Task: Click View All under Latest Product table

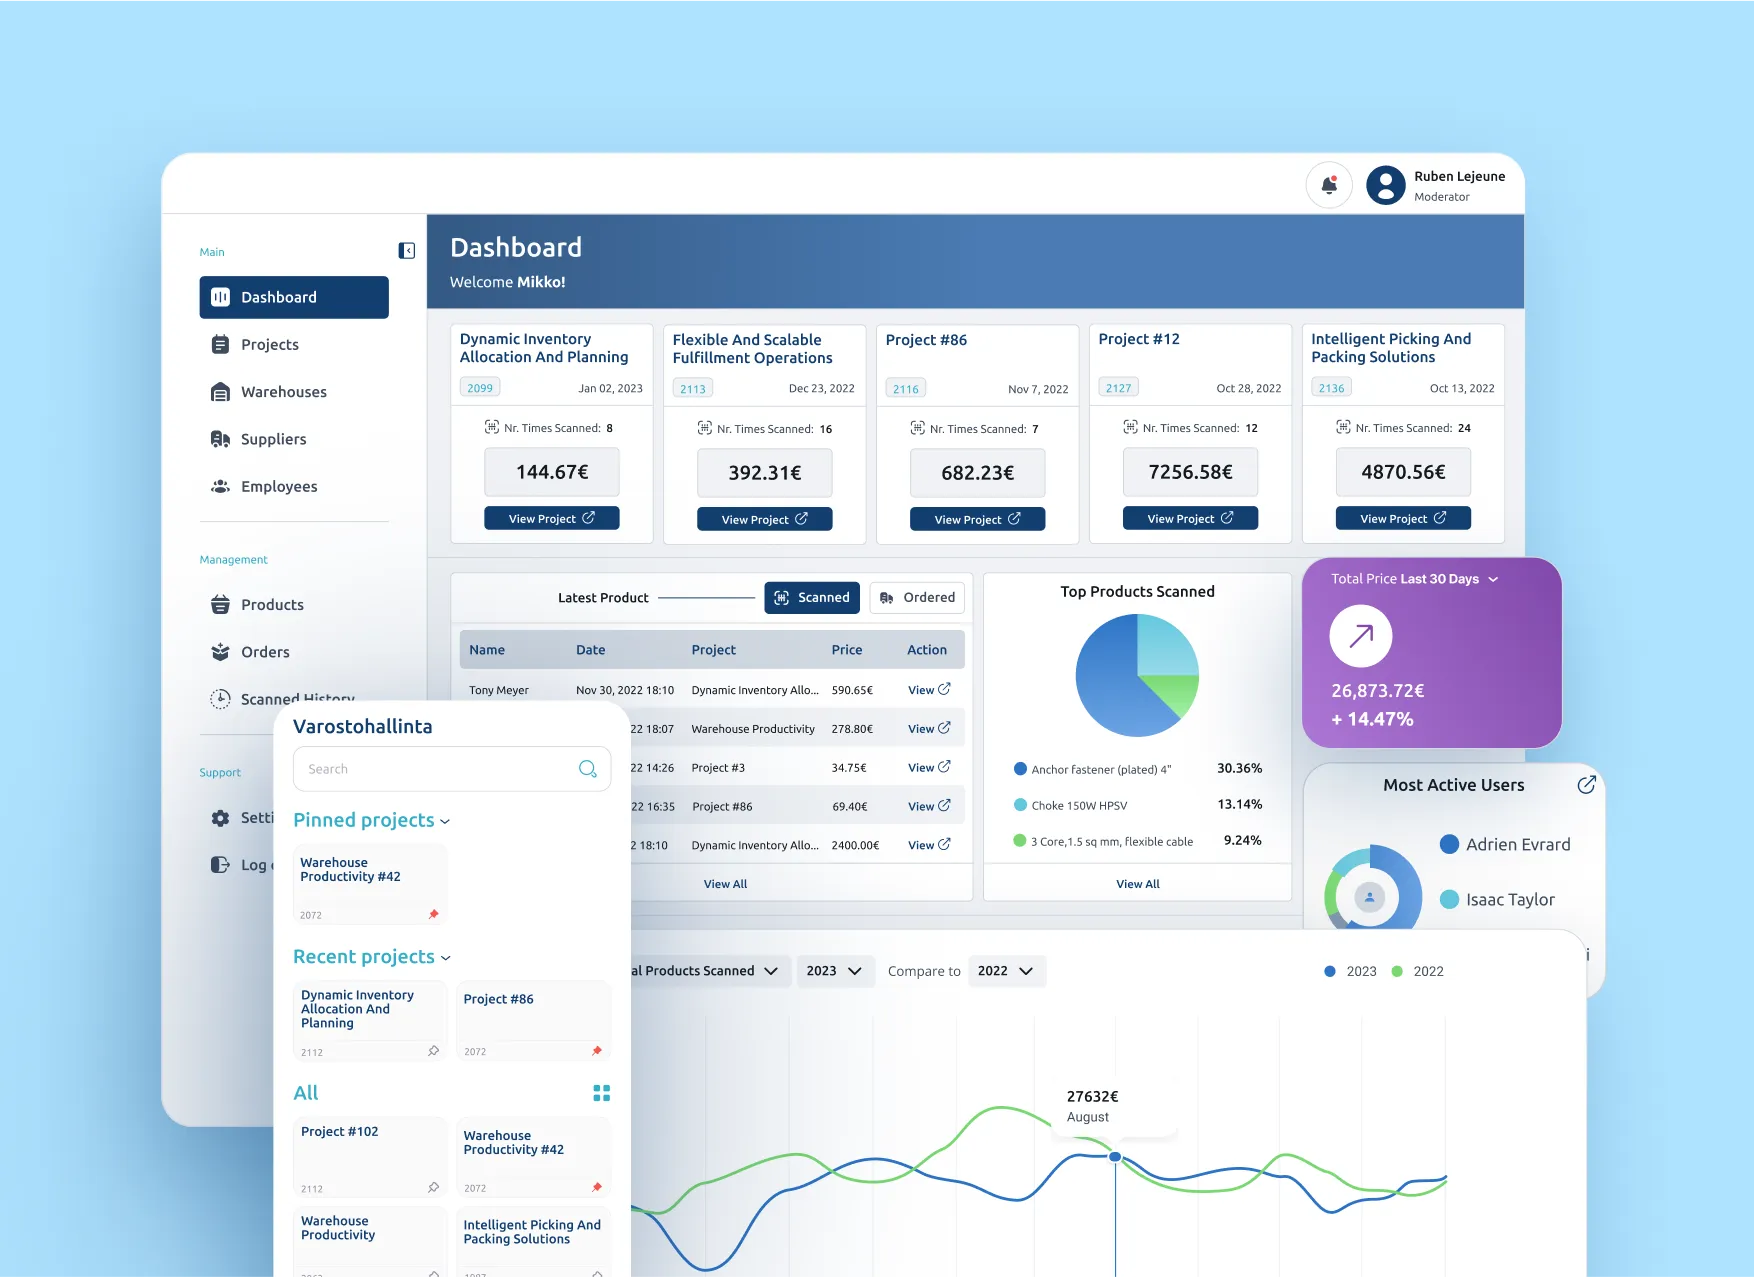Action: click(725, 884)
